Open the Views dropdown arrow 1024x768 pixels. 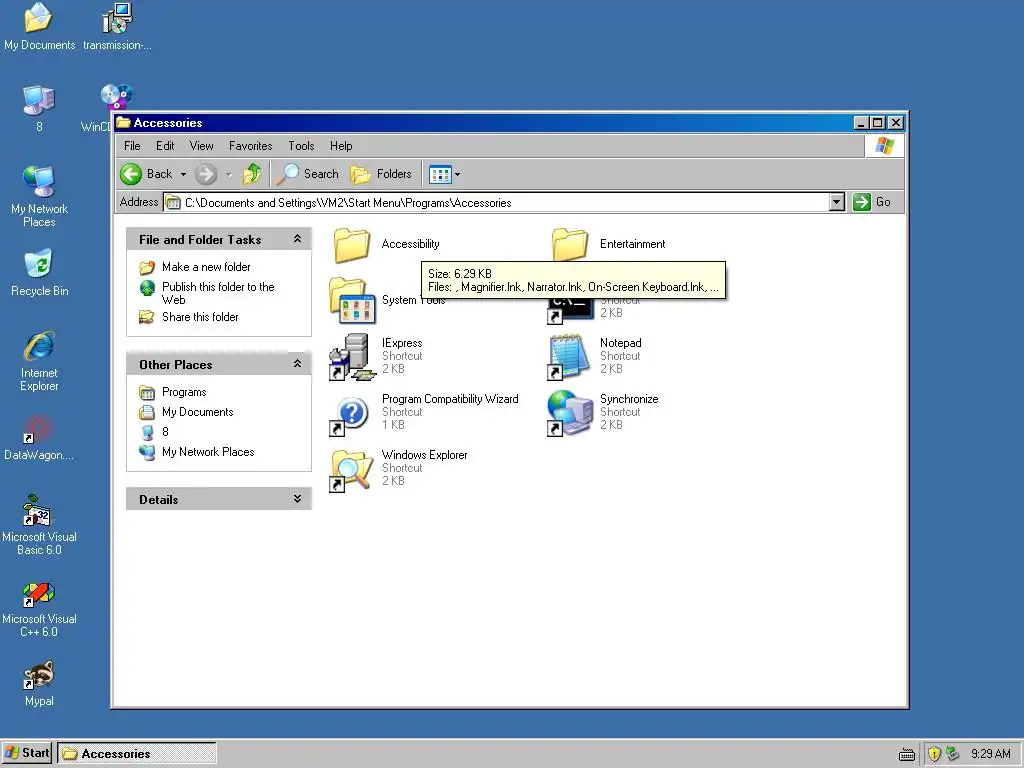[x=457, y=174]
